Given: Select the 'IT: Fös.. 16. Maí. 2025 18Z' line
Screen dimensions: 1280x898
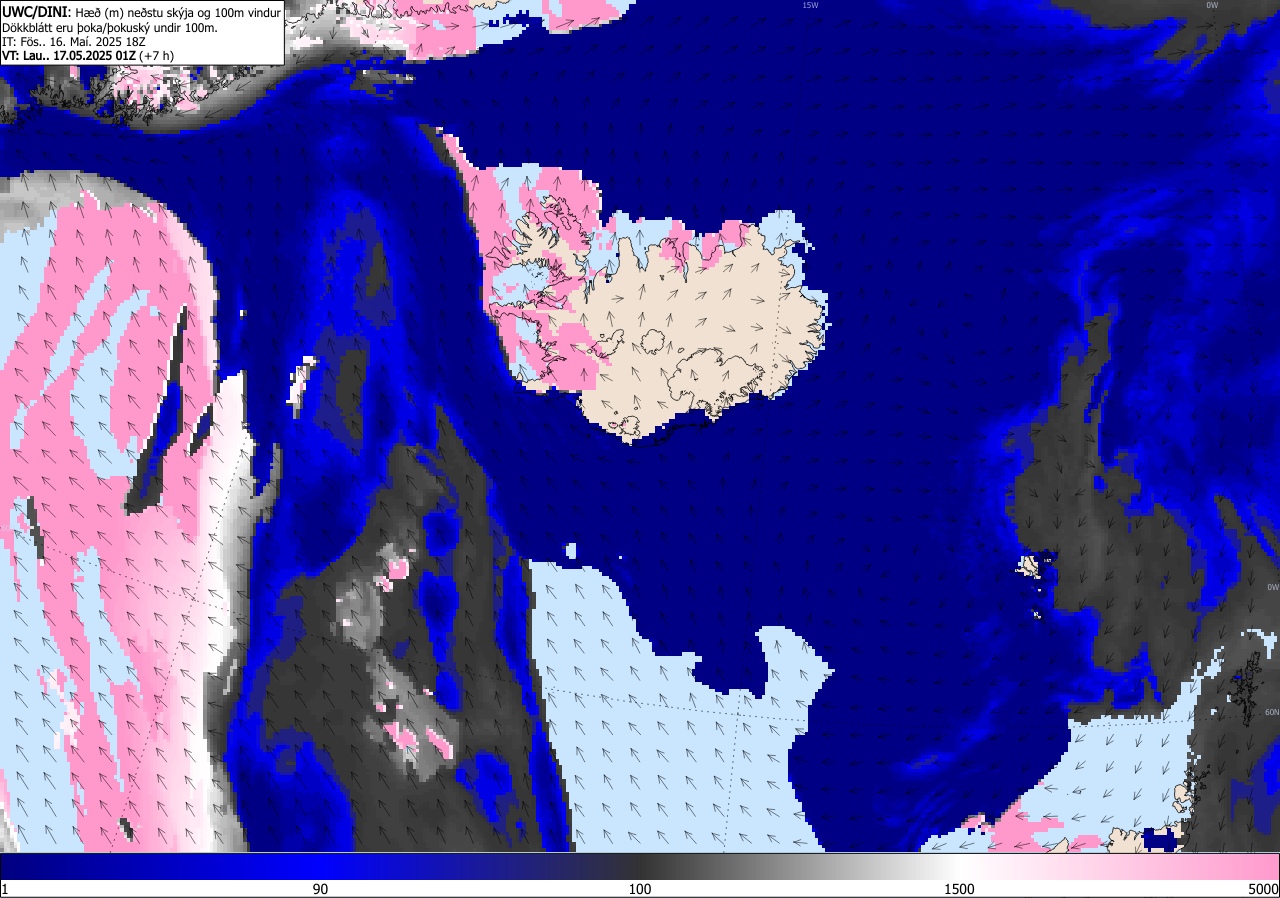Looking at the screenshot, I should (x=72, y=42).
